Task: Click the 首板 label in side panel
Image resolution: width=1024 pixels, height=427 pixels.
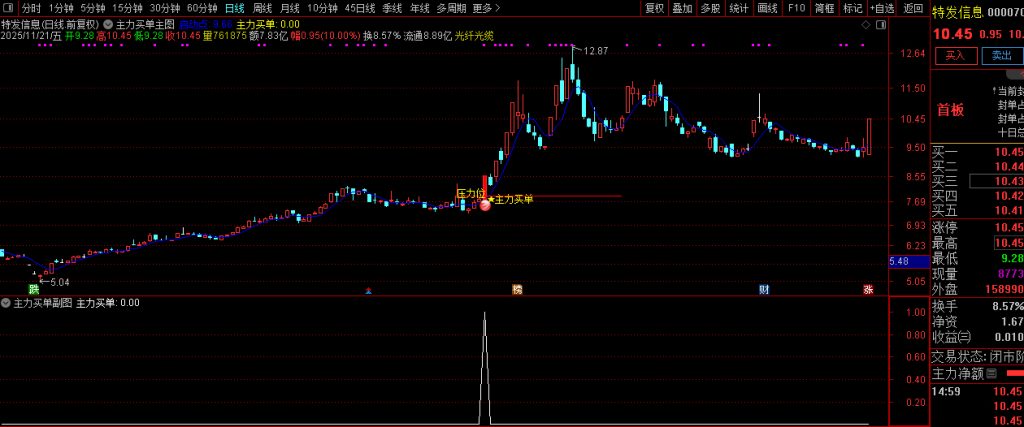Action: pyautogui.click(x=951, y=110)
